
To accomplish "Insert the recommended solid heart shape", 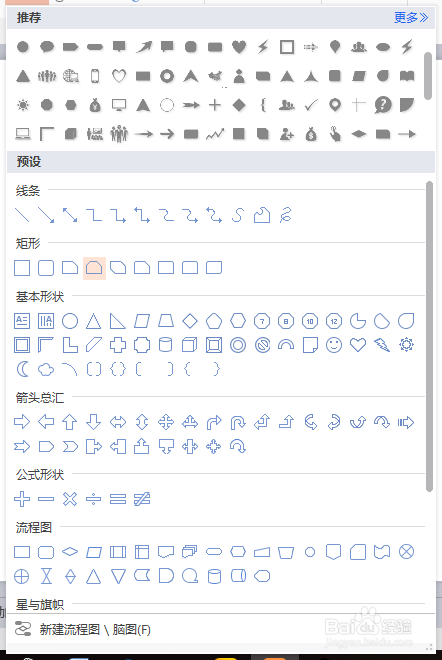I will point(239,47).
